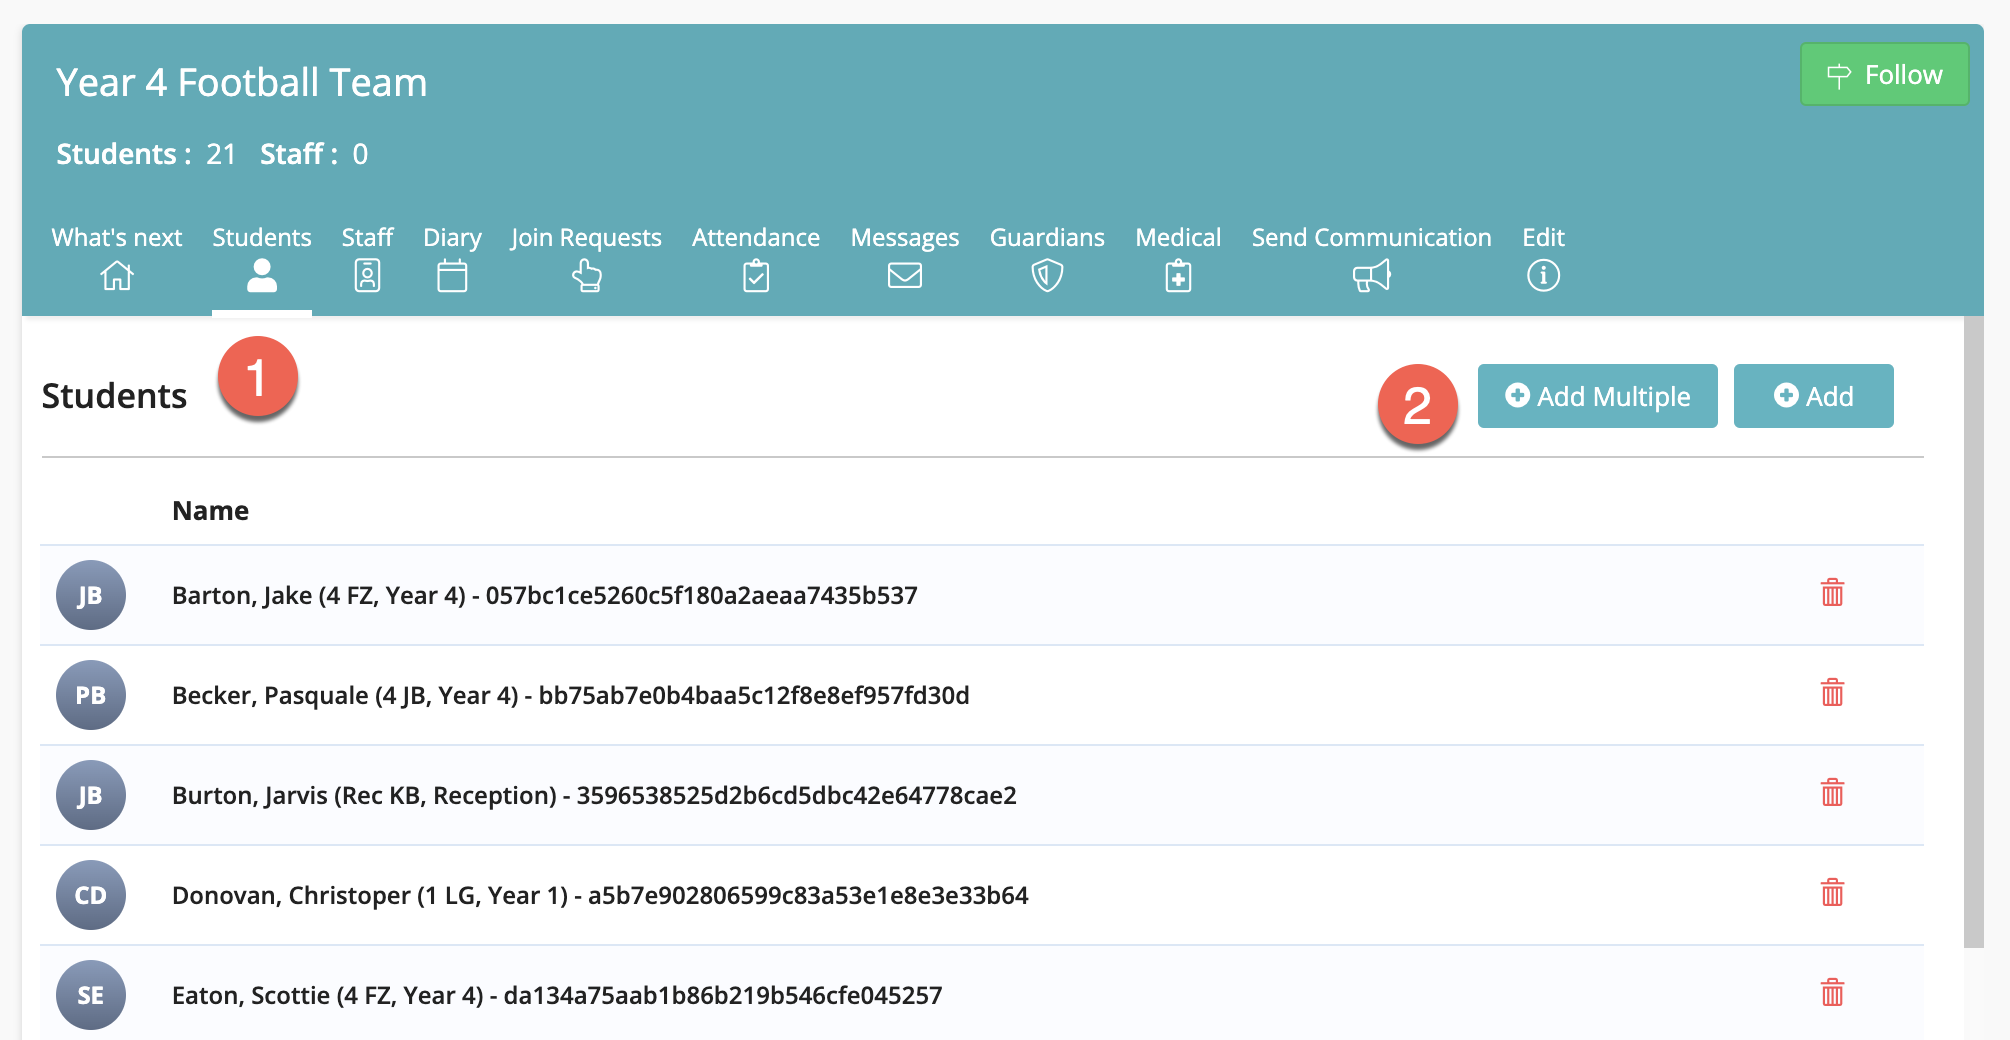Open the Students tab label
Image resolution: width=2010 pixels, height=1040 pixels.
[262, 237]
